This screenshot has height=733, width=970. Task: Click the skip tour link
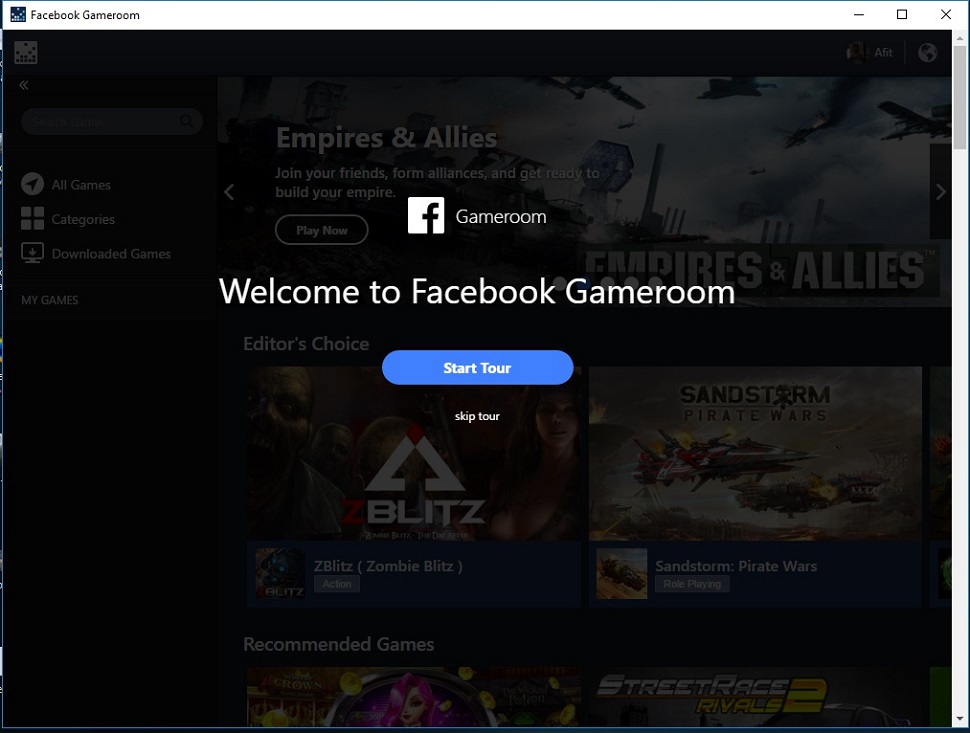coord(477,416)
